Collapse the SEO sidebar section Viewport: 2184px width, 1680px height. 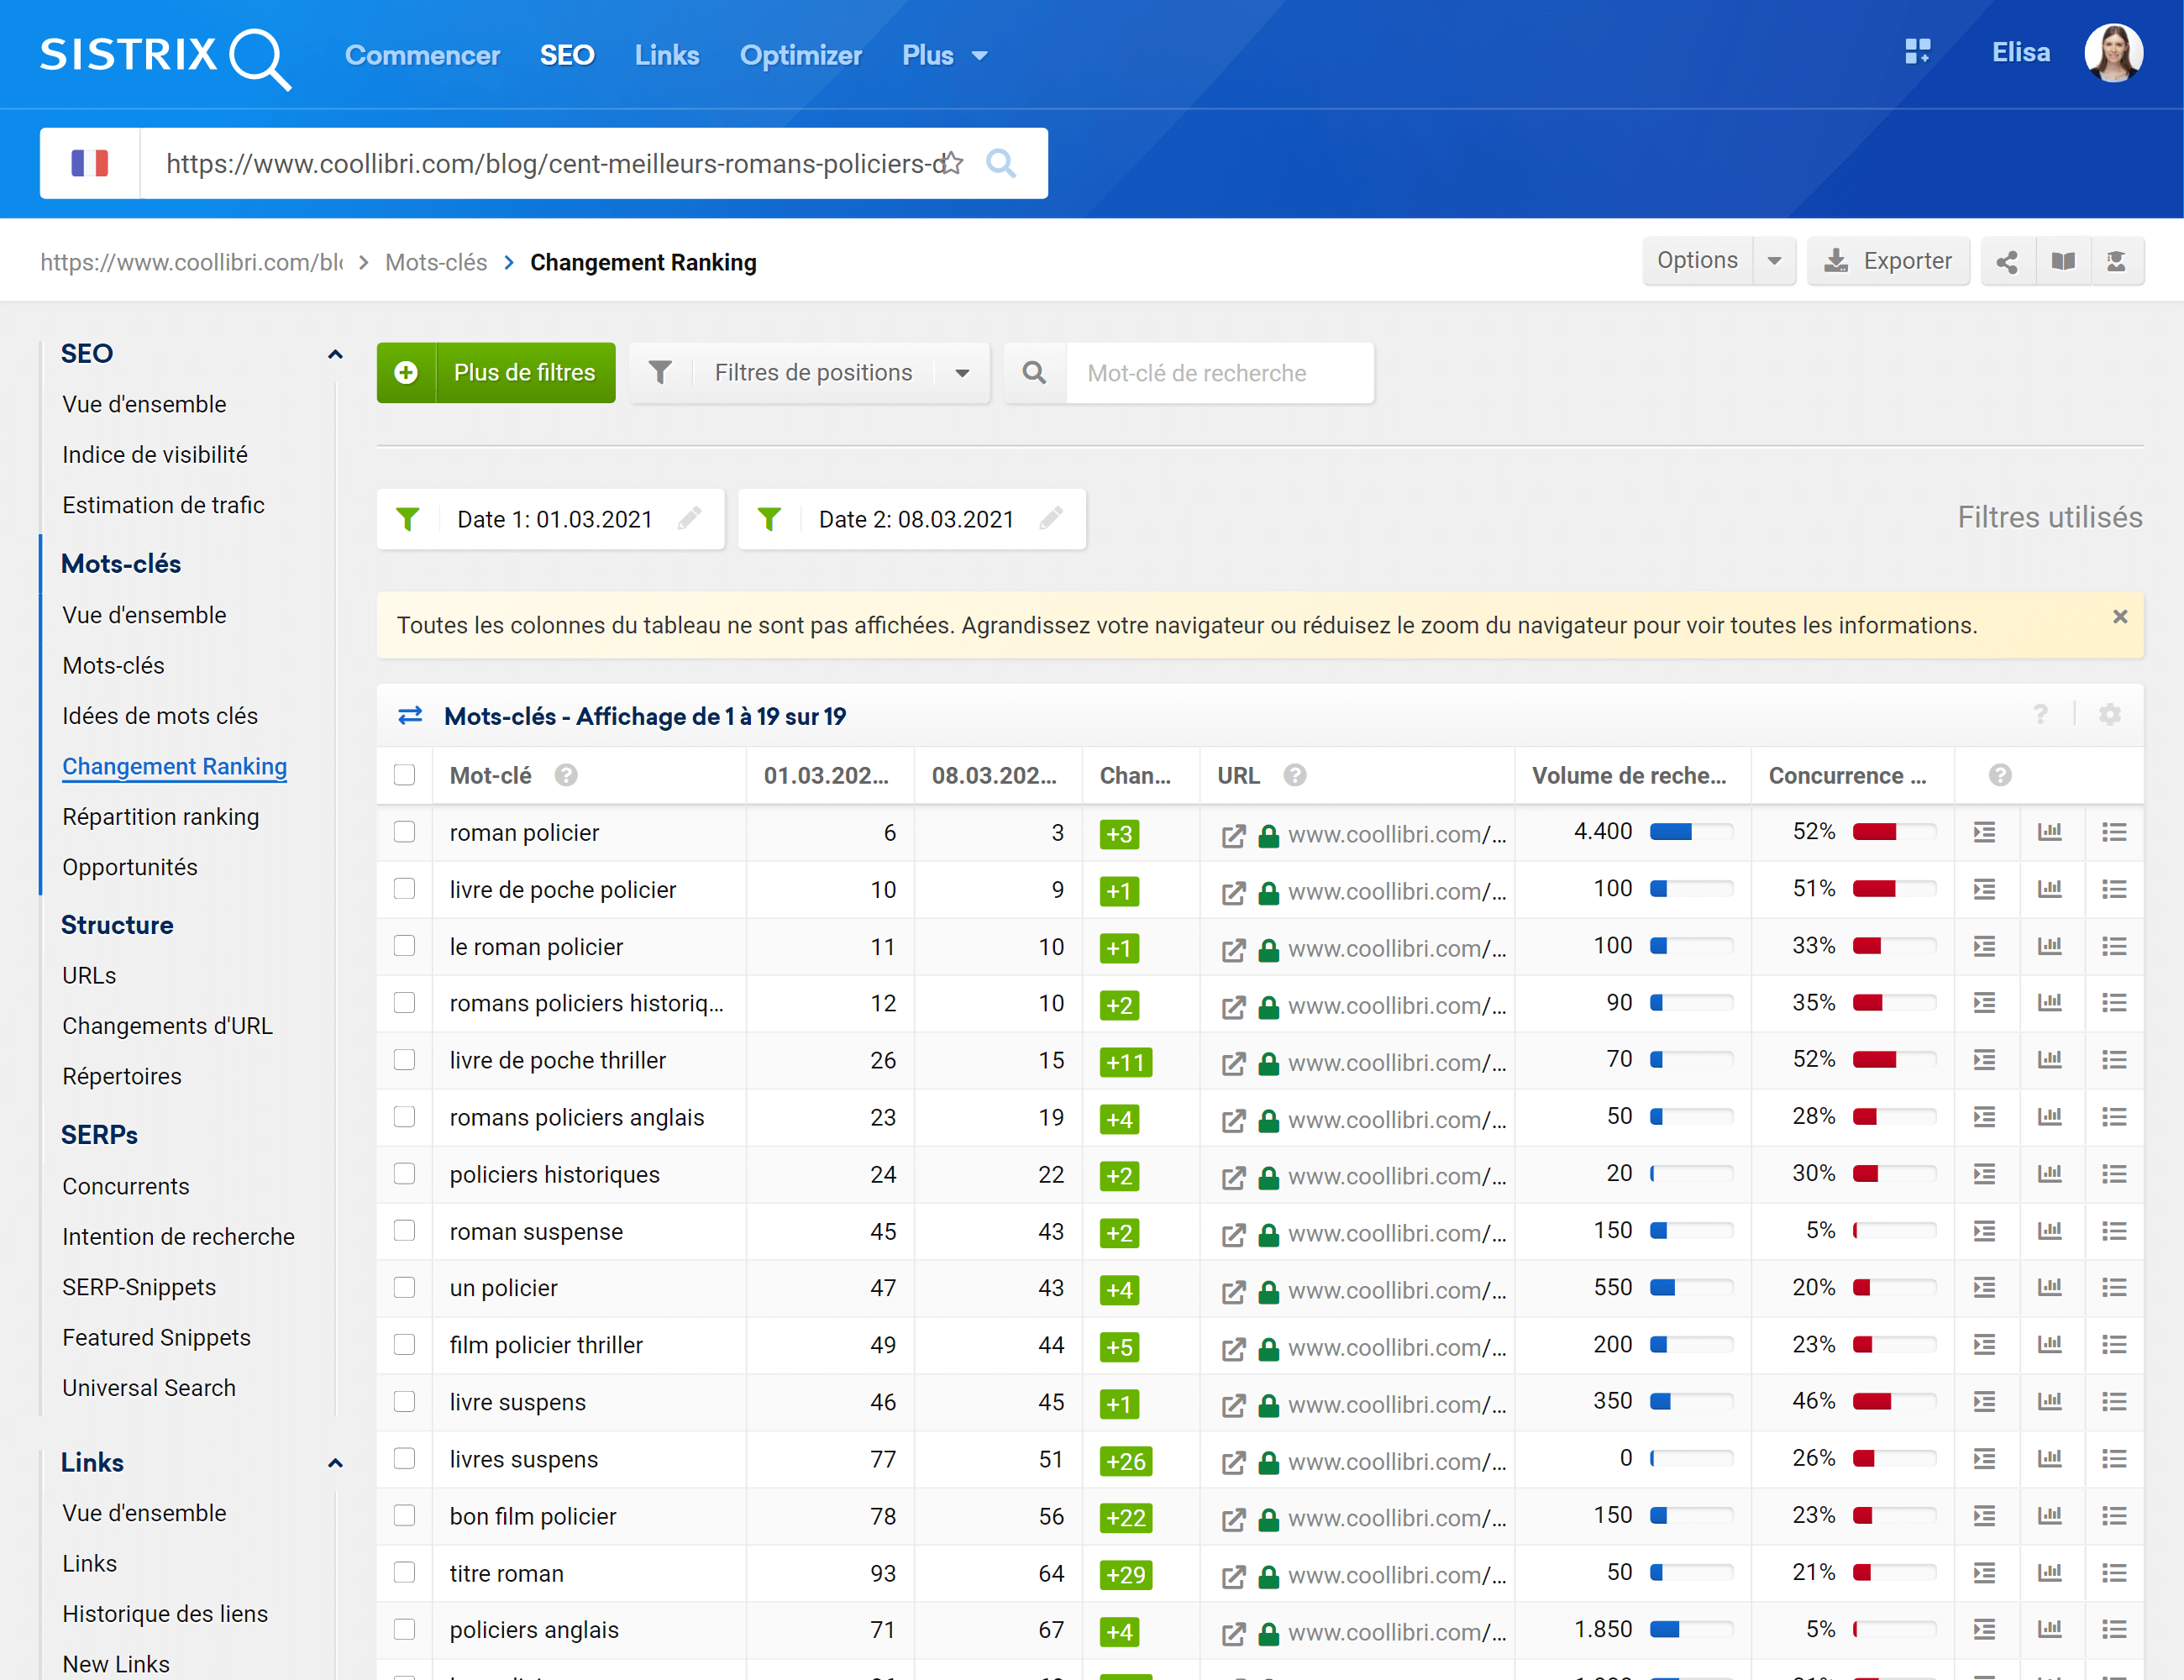(x=335, y=354)
